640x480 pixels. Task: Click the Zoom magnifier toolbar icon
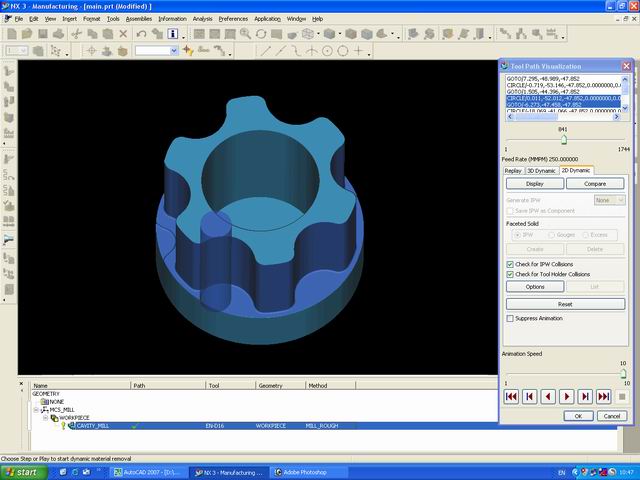(243, 33)
